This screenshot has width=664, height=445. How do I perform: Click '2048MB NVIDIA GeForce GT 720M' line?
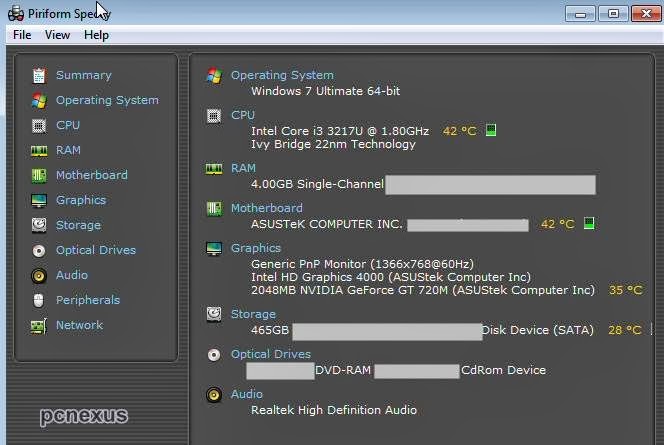pyautogui.click(x=423, y=290)
